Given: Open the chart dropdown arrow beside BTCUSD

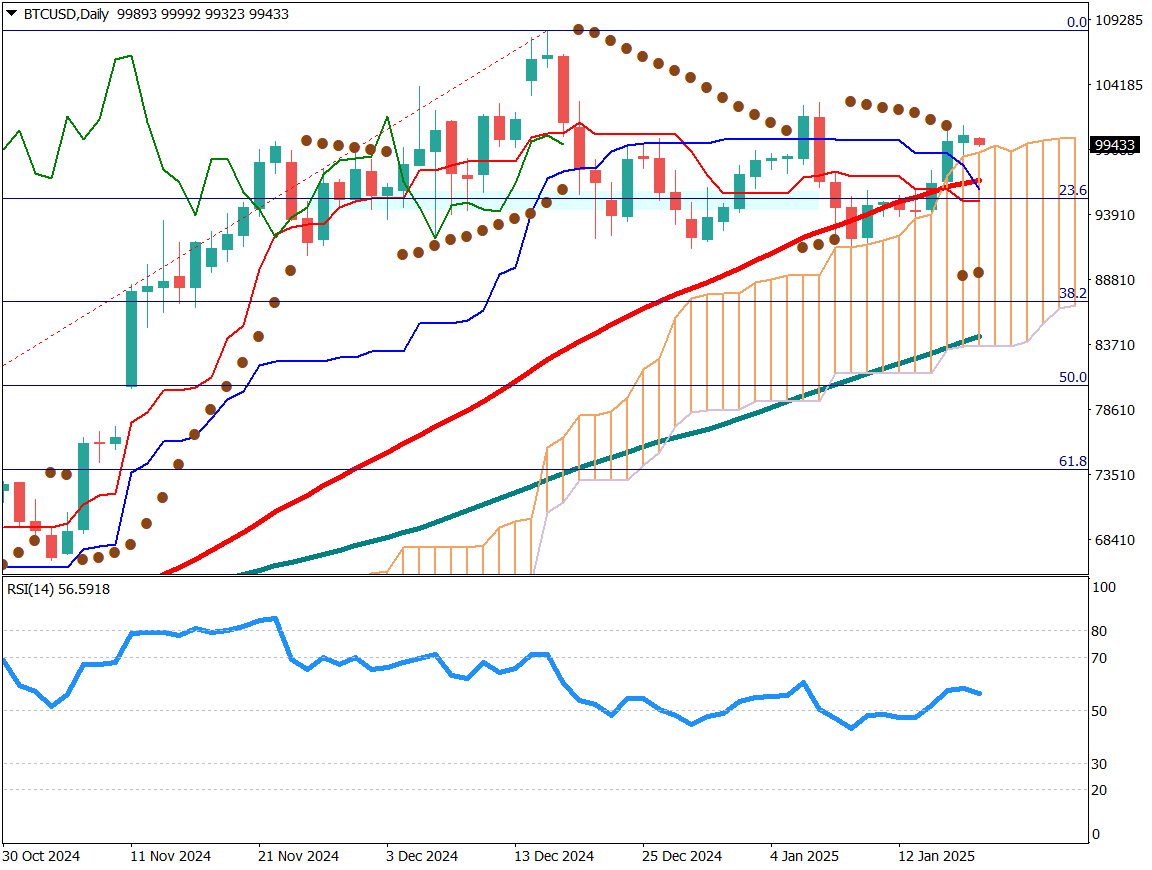Looking at the screenshot, I should 11,14.
